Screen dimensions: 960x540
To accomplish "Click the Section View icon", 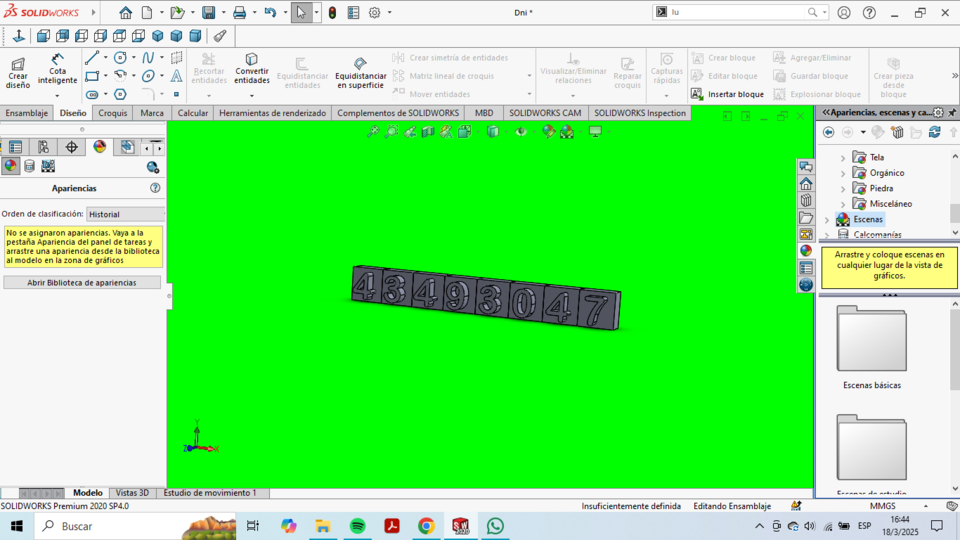I will coord(428,132).
